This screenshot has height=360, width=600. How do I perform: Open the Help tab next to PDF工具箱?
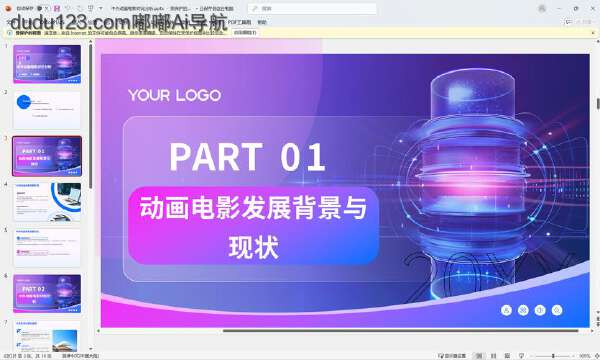(262, 22)
